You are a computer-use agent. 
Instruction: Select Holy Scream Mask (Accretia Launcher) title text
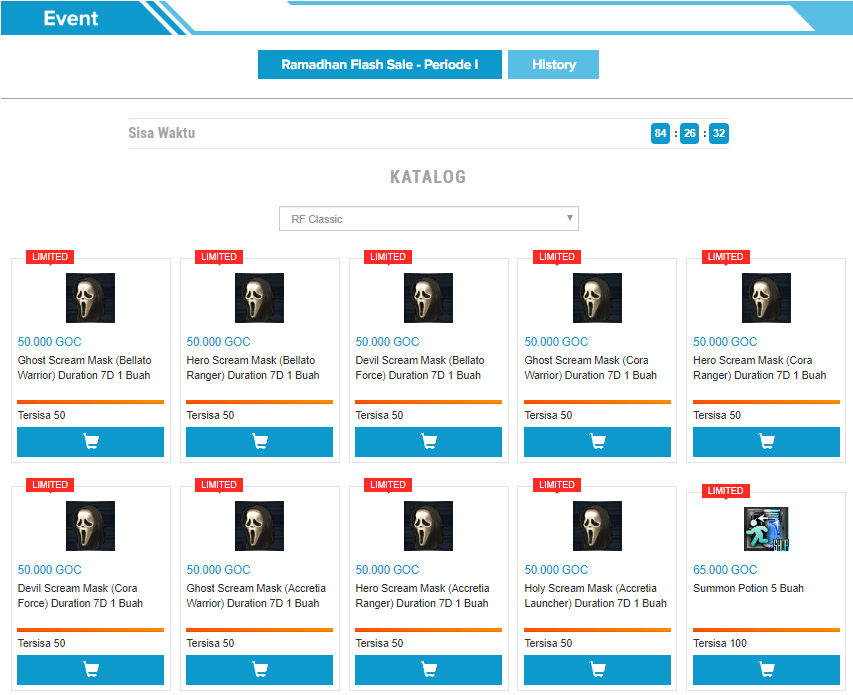(595, 595)
